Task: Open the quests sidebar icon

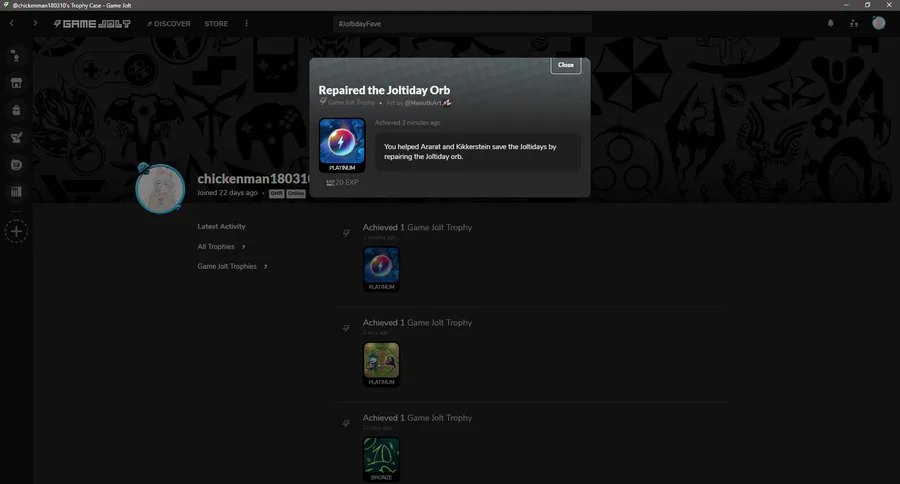Action: point(16,137)
